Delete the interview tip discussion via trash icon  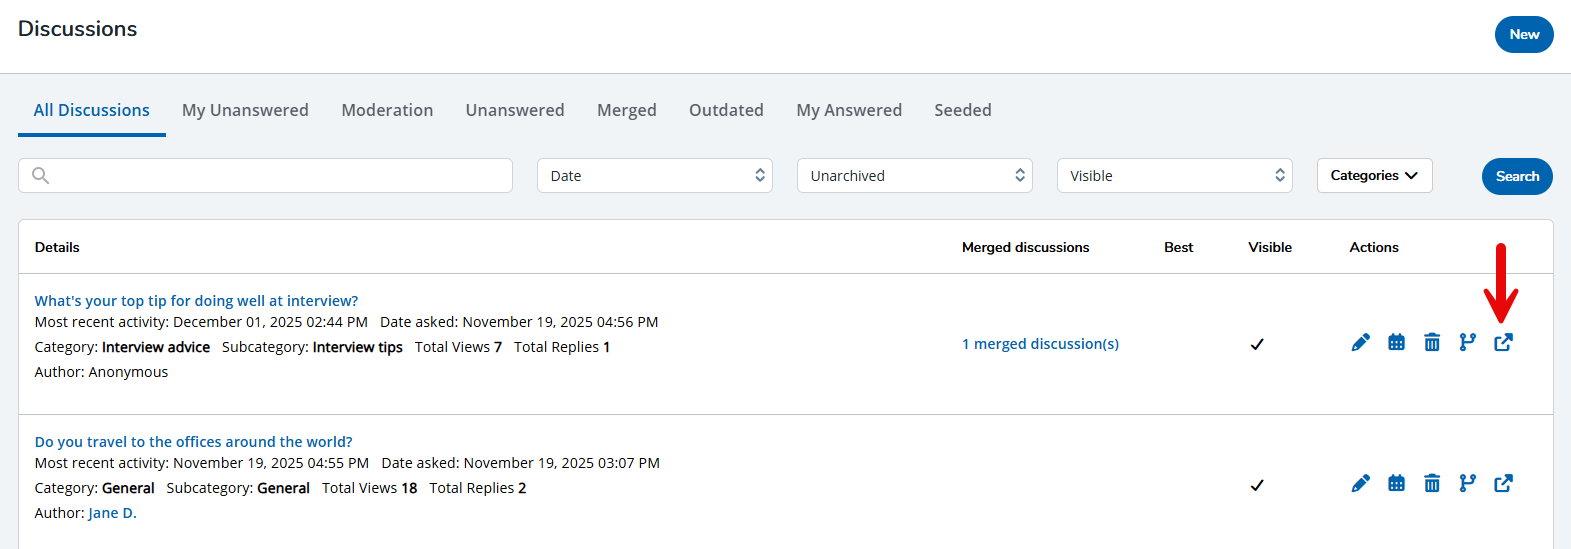tap(1432, 343)
